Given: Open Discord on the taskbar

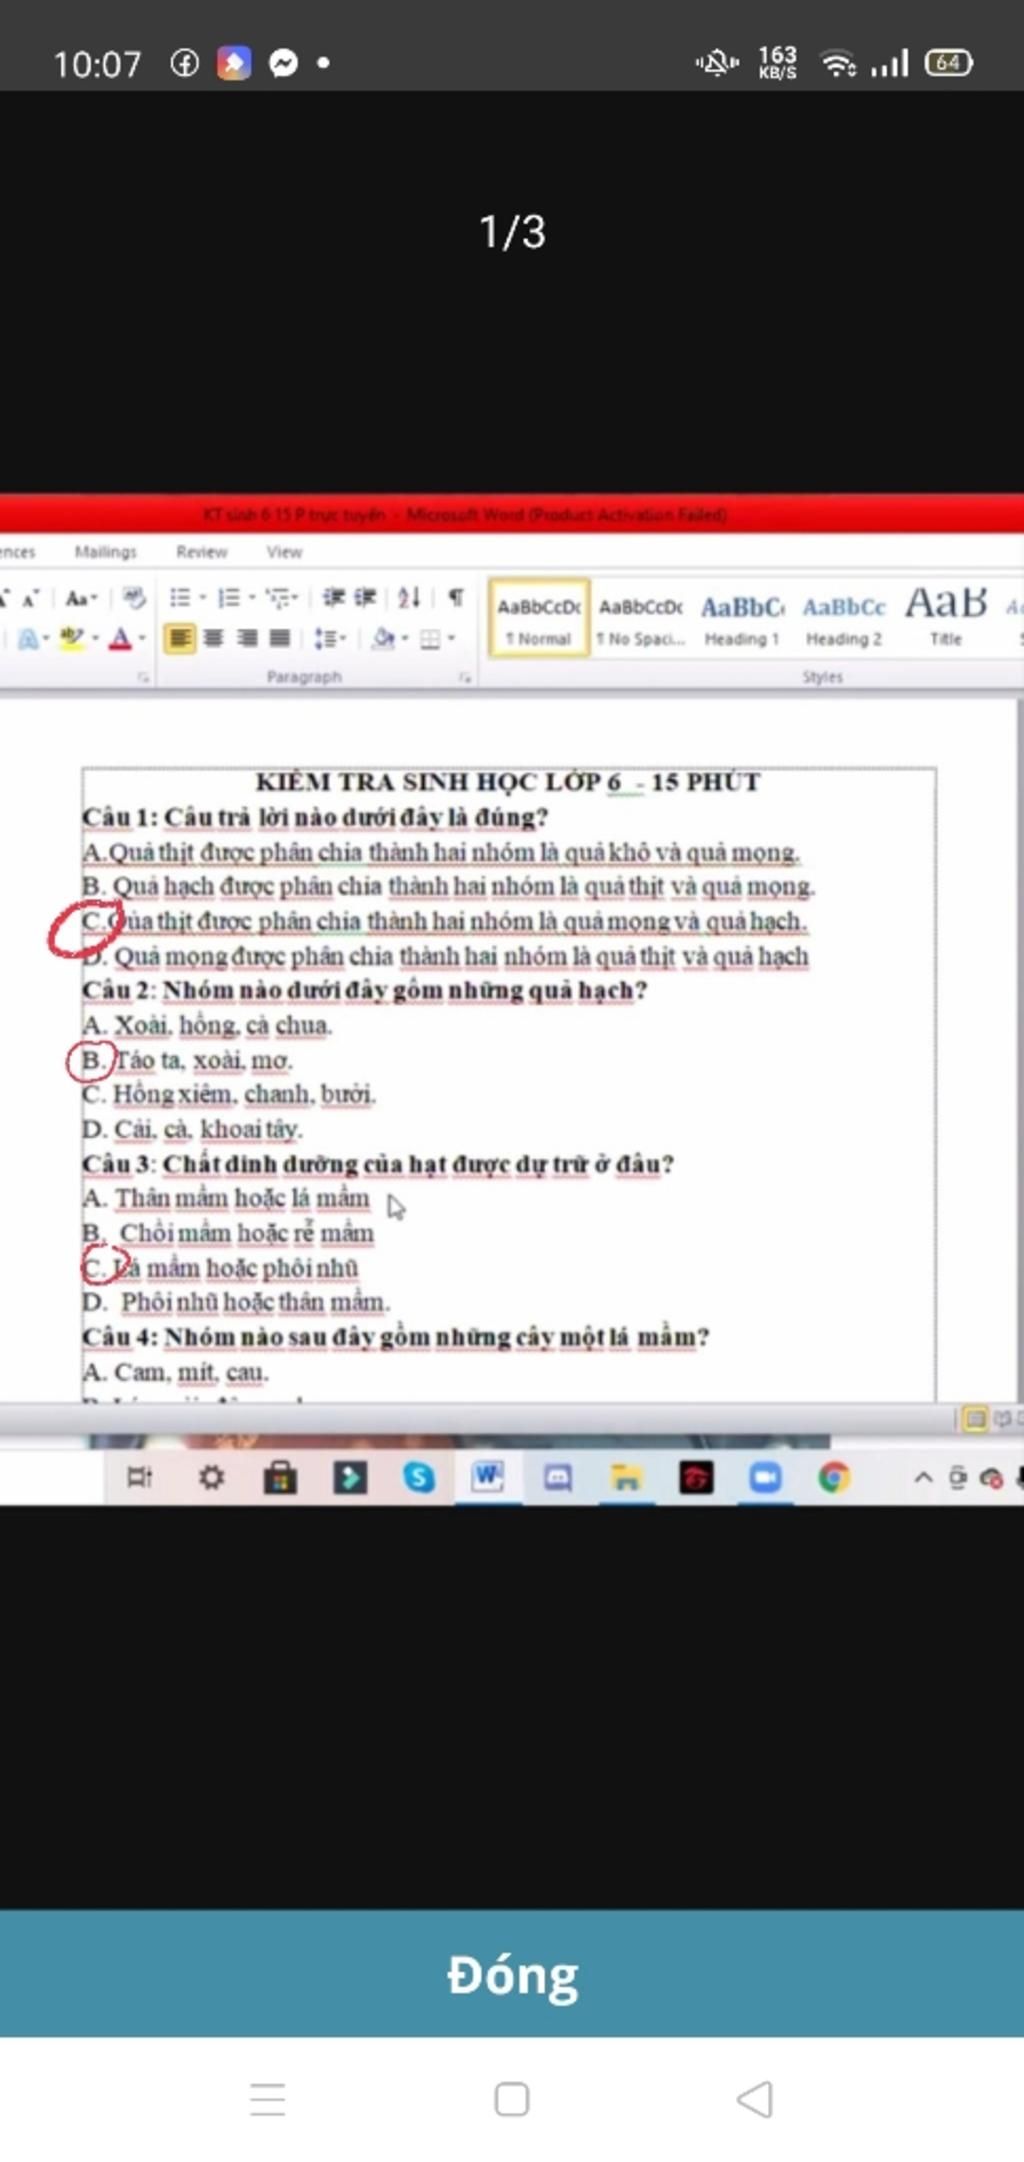Looking at the screenshot, I should tap(557, 1478).
